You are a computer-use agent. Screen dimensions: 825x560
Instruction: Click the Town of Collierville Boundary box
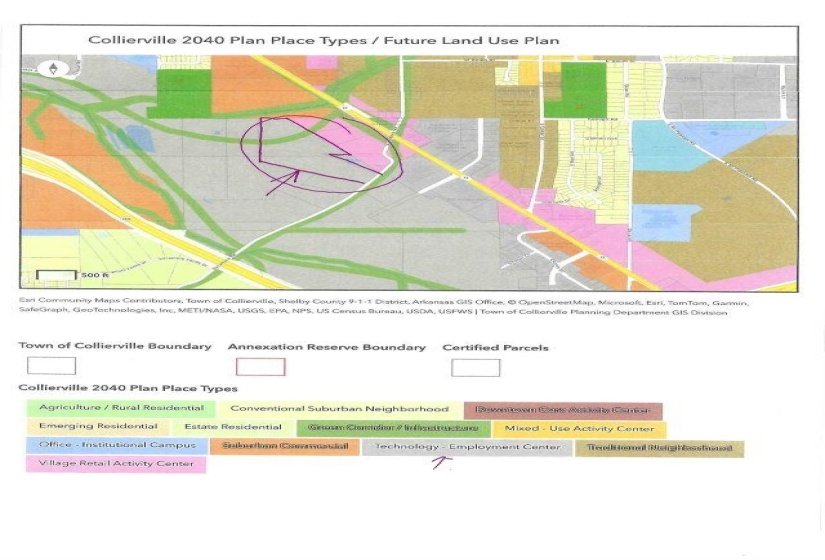(45, 366)
